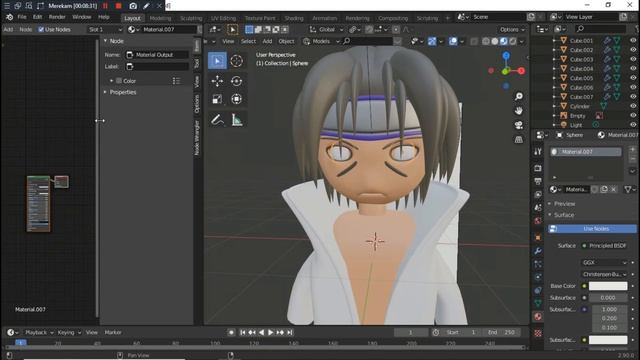Screen dimensions: 640x360
Task: Switch perspective/orthographic grid icon
Action: click(x=519, y=139)
